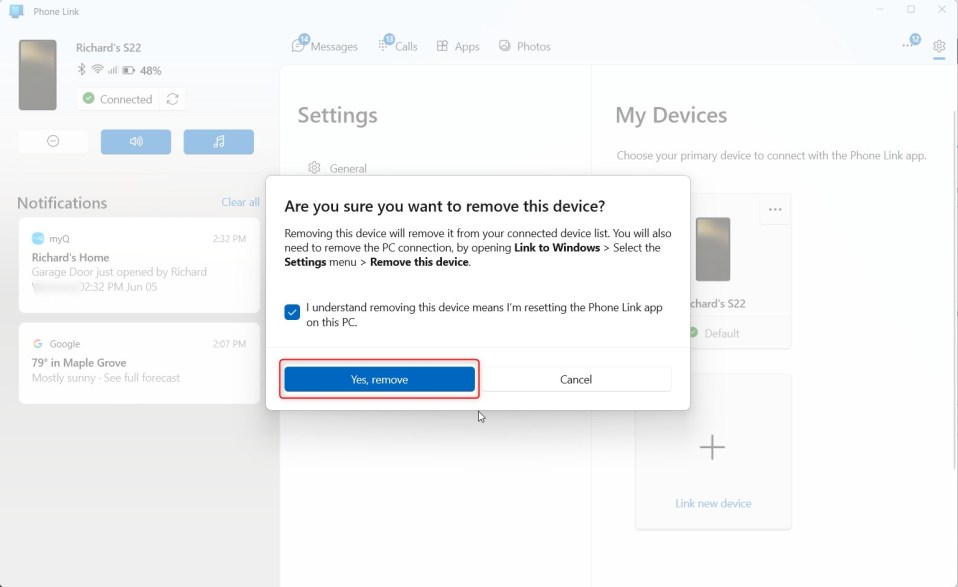Open the more options ellipsis in top bar
The image size is (958, 587).
click(908, 46)
